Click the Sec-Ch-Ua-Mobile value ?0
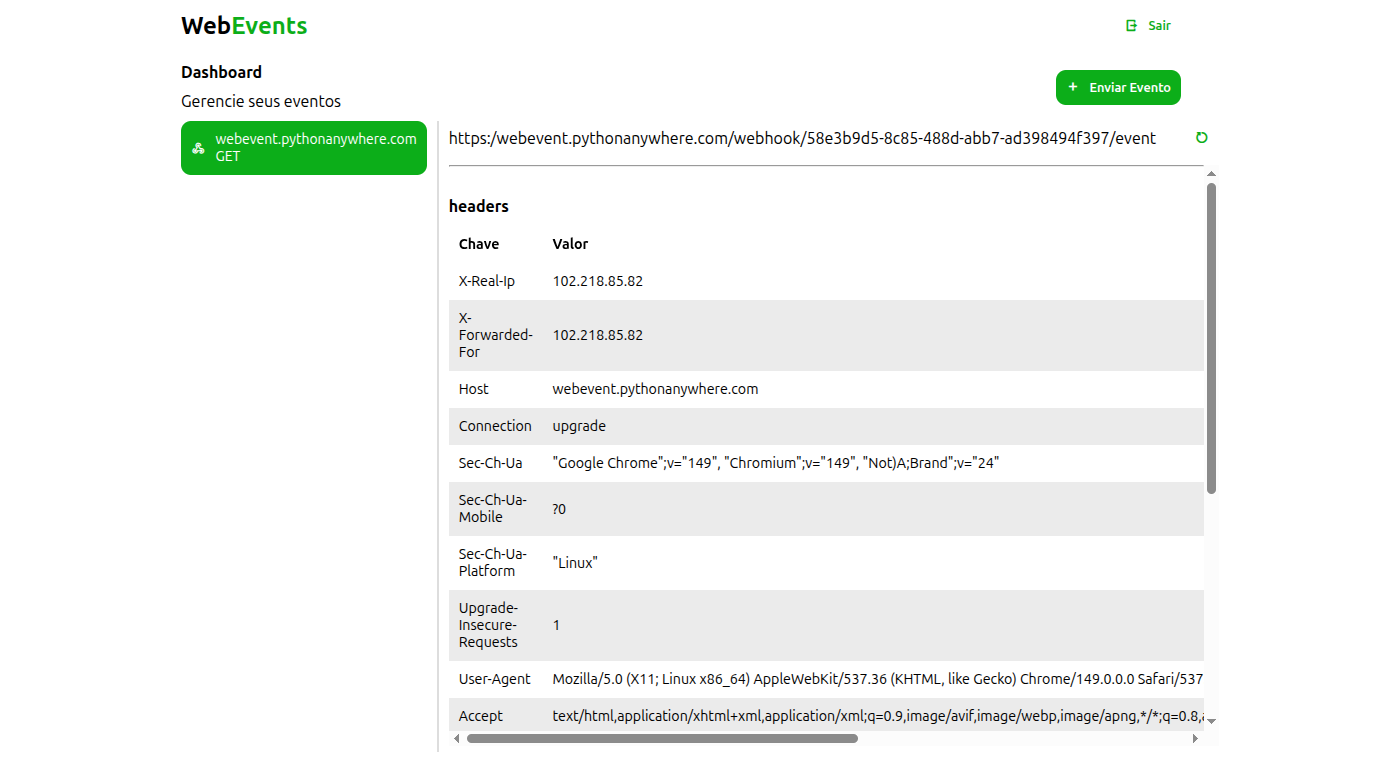Viewport: 1386px width, 773px height. (x=559, y=509)
